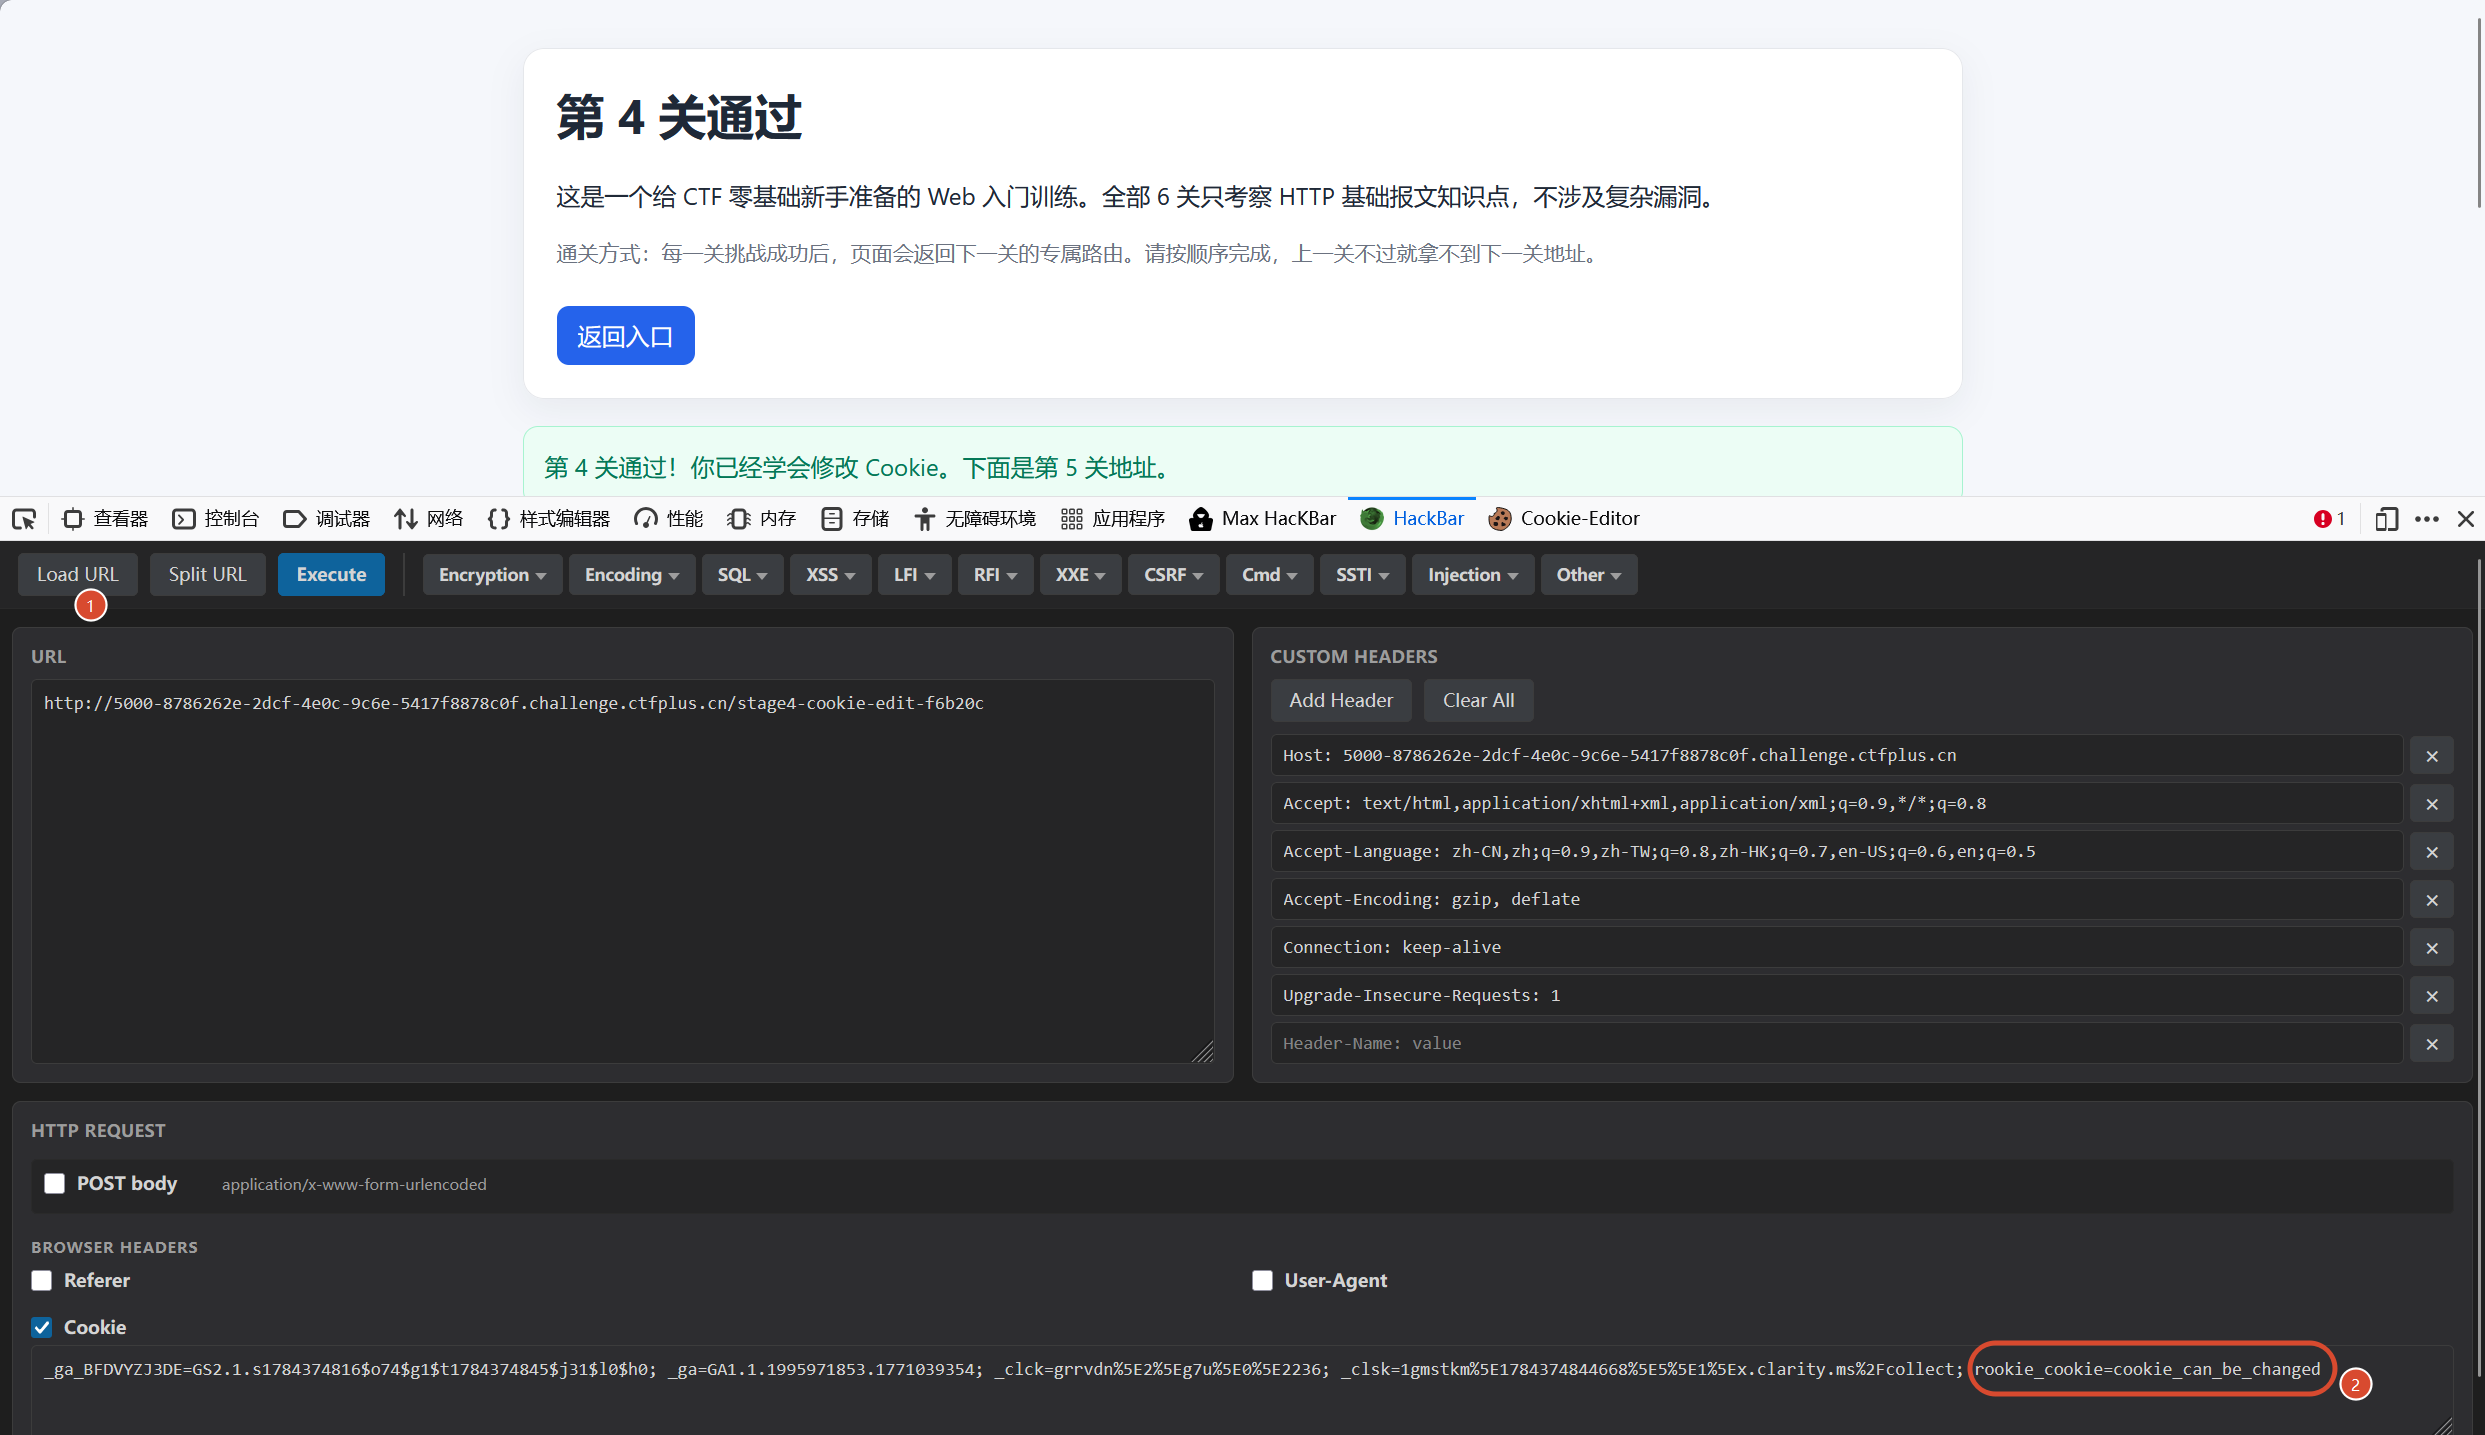Click the Cookie value text area

pos(1242,1390)
